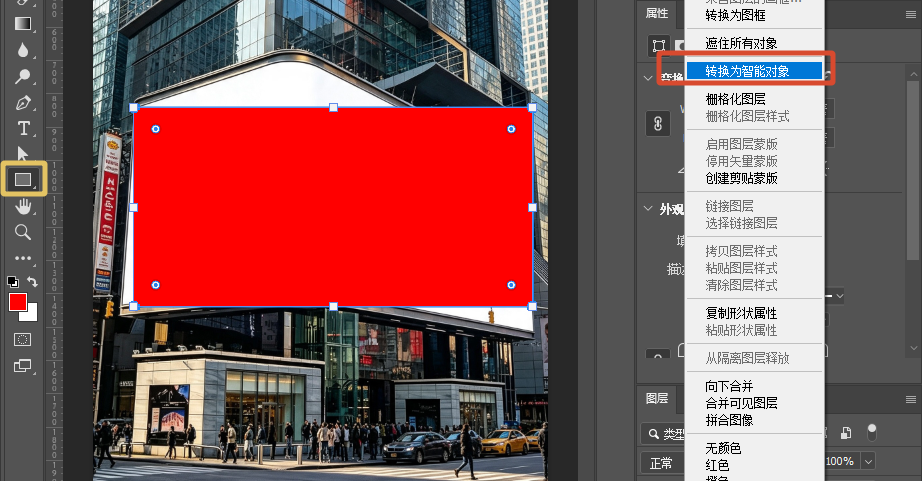
Task: Open the layer filter 类型 dropdown
Action: click(x=665, y=434)
